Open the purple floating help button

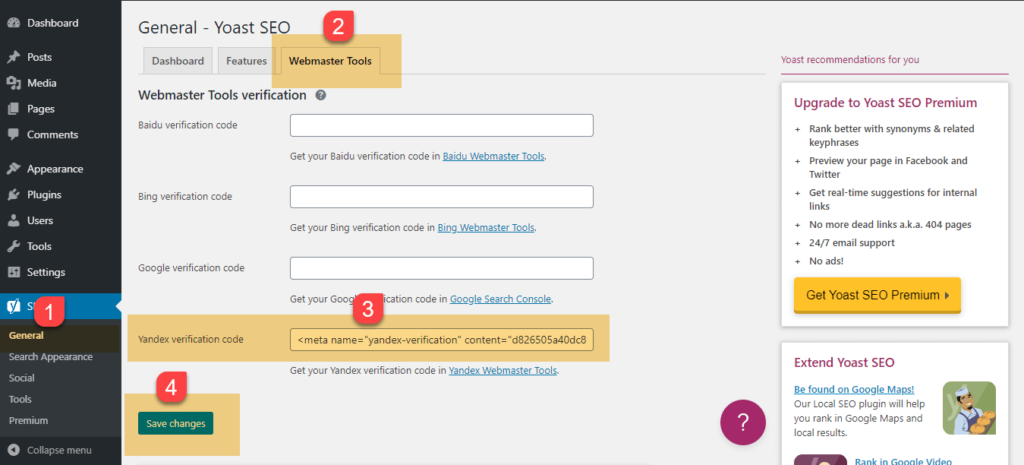(x=743, y=422)
